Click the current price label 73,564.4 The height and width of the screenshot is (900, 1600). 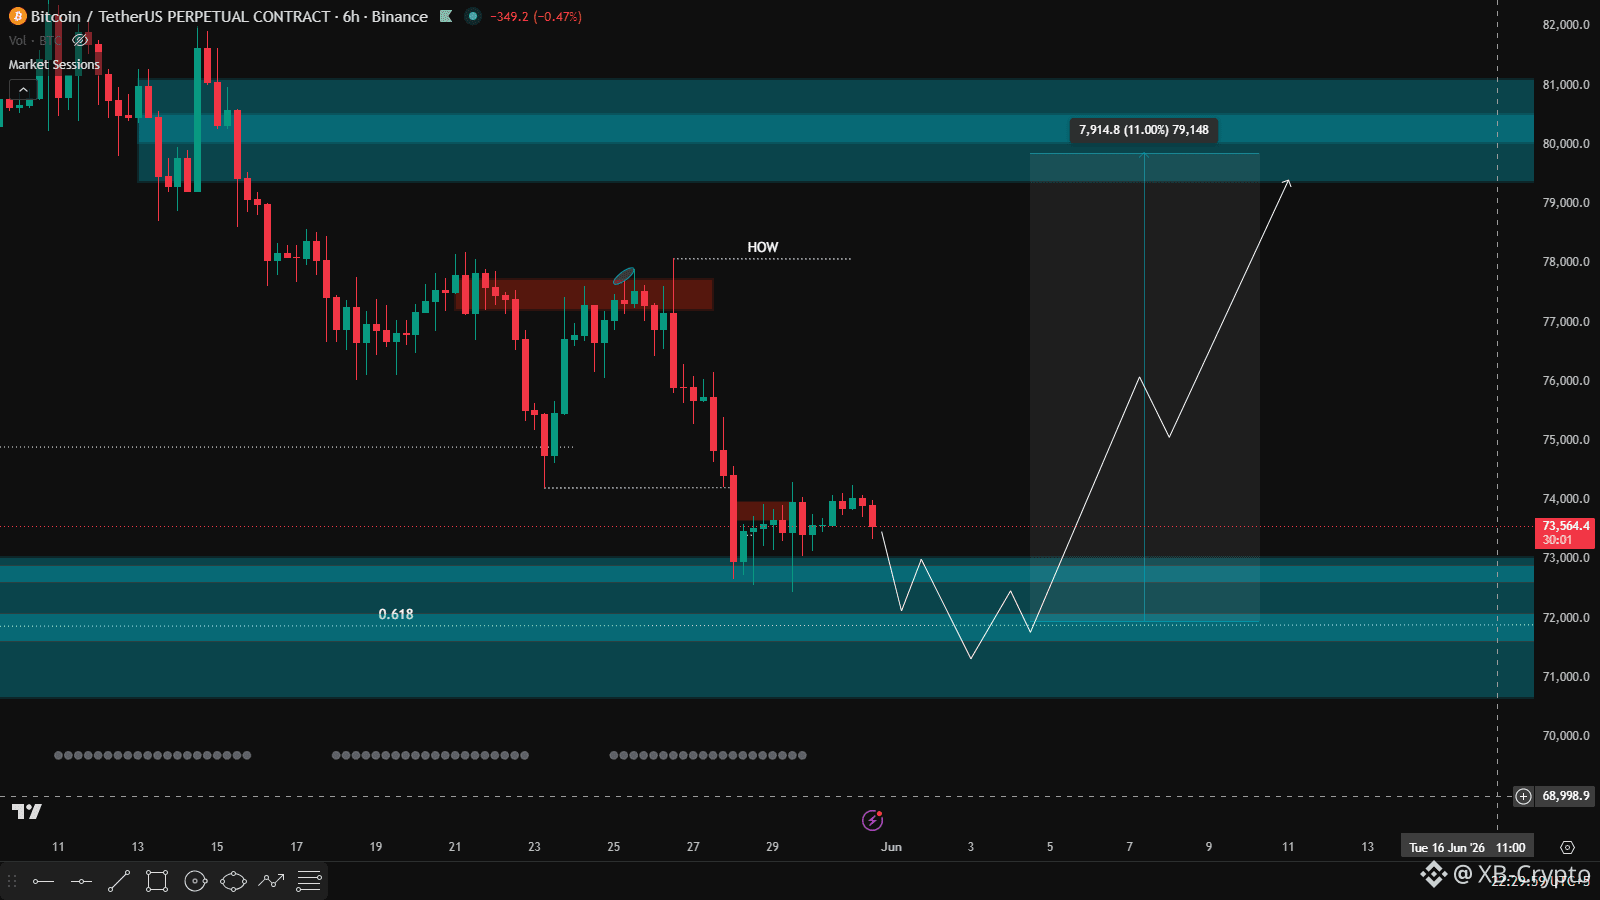pos(1565,532)
